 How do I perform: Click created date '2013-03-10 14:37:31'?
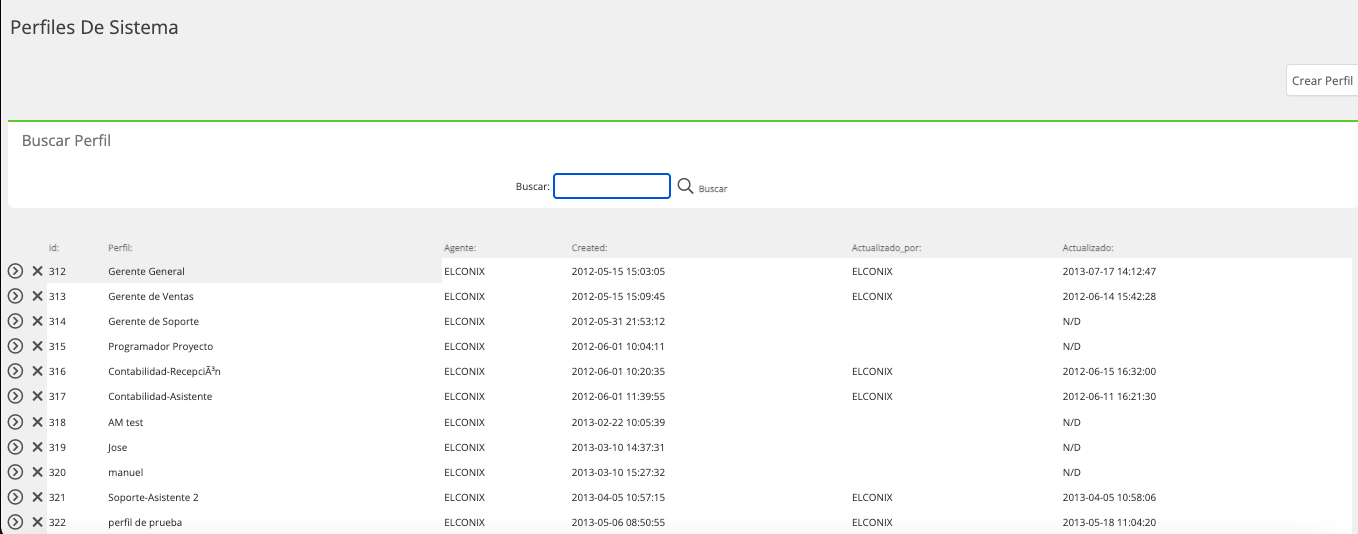[618, 447]
